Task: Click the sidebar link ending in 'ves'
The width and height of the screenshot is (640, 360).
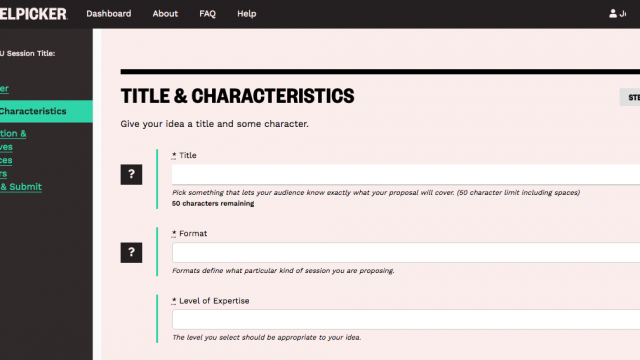Action: coord(6,147)
